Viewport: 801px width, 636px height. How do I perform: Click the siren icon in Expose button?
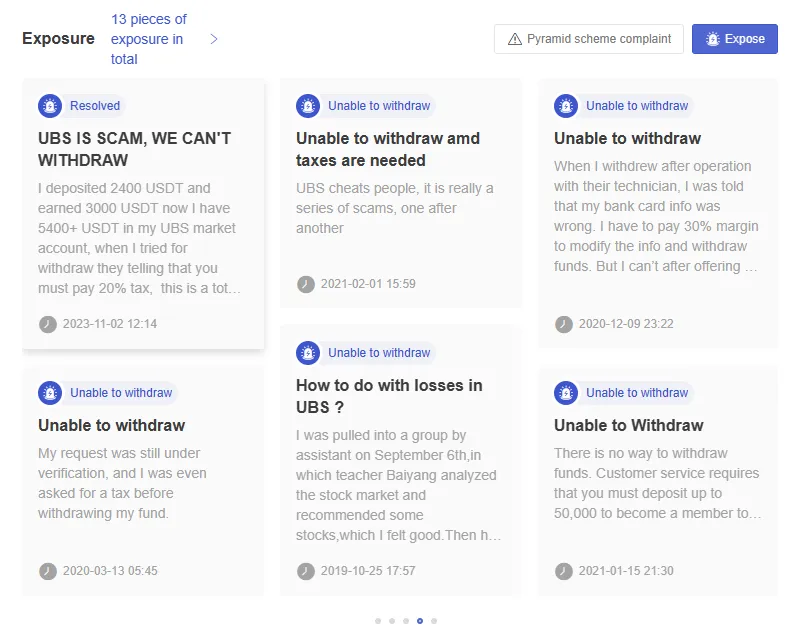[713, 39]
